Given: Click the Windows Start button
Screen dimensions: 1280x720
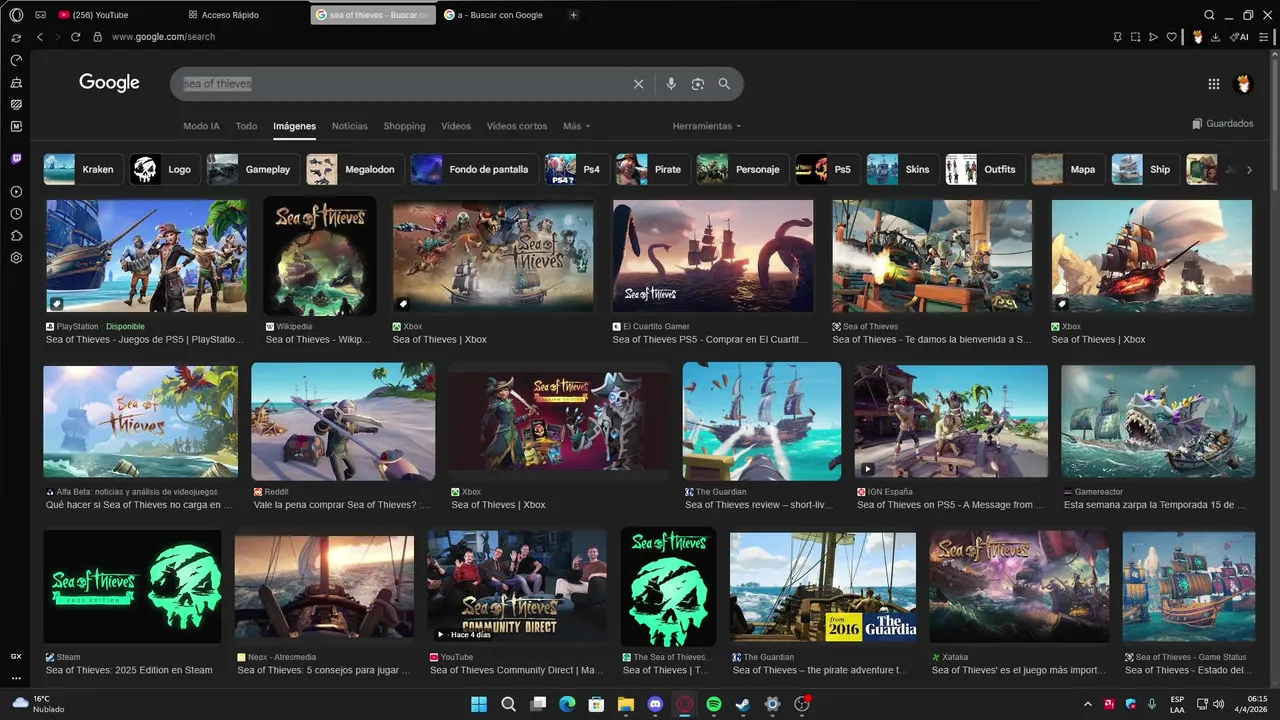Looking at the screenshot, I should point(479,704).
